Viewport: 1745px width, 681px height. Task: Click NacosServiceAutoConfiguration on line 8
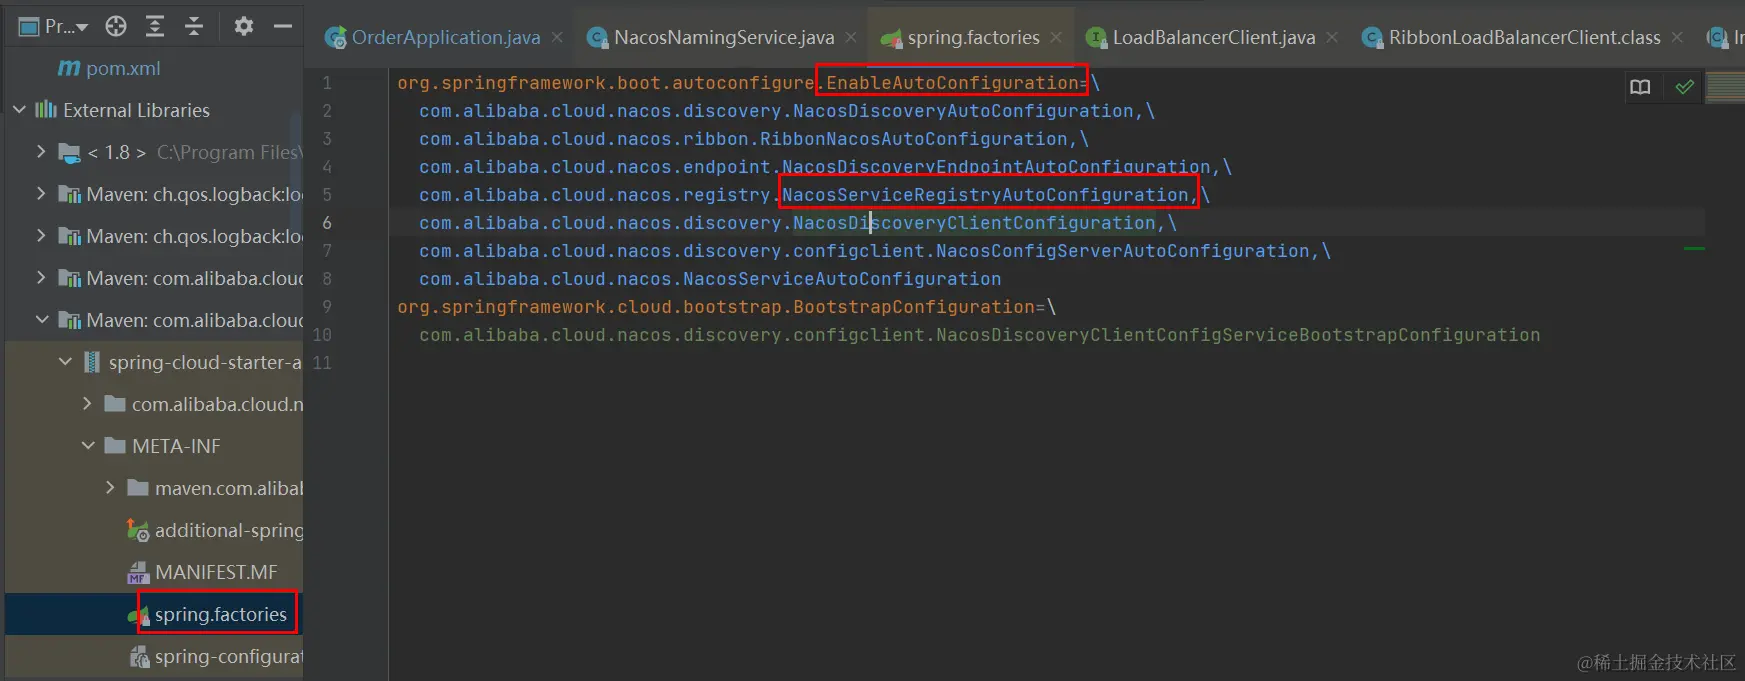tap(842, 279)
